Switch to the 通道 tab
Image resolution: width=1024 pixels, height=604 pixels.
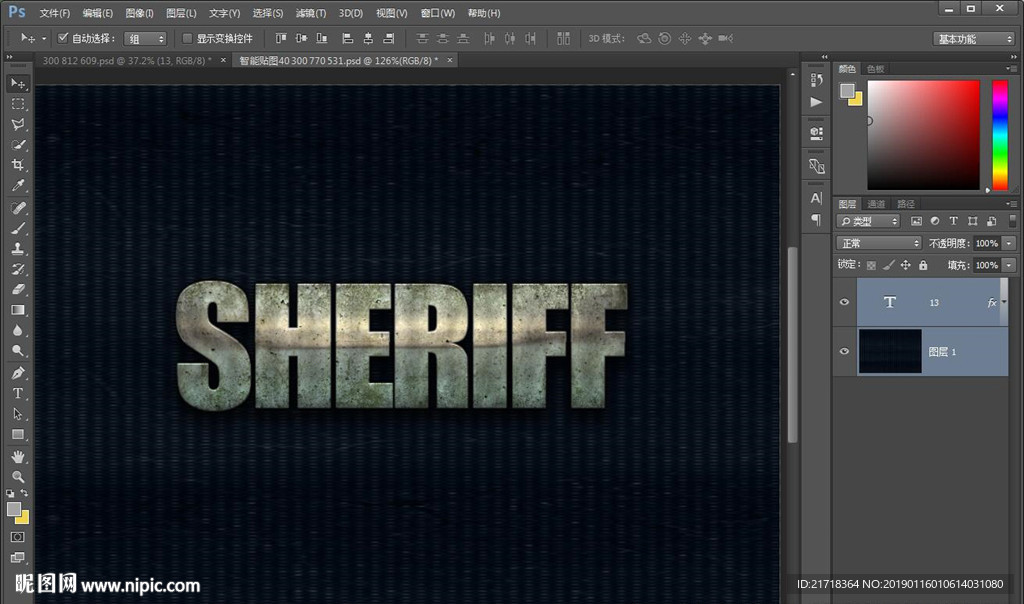[876, 204]
